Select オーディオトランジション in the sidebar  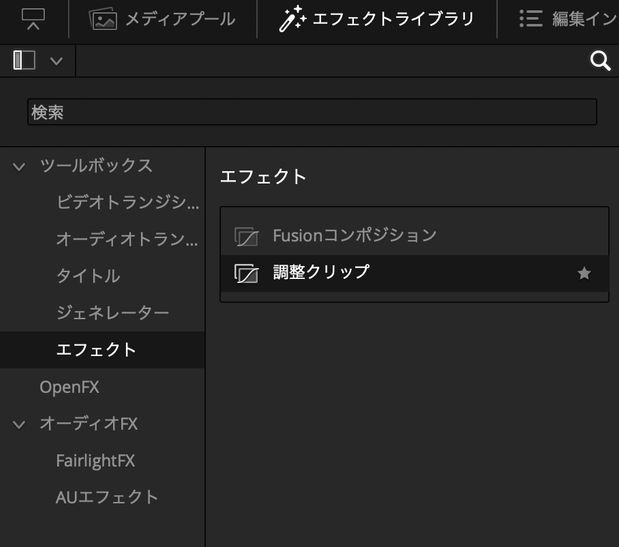127,239
